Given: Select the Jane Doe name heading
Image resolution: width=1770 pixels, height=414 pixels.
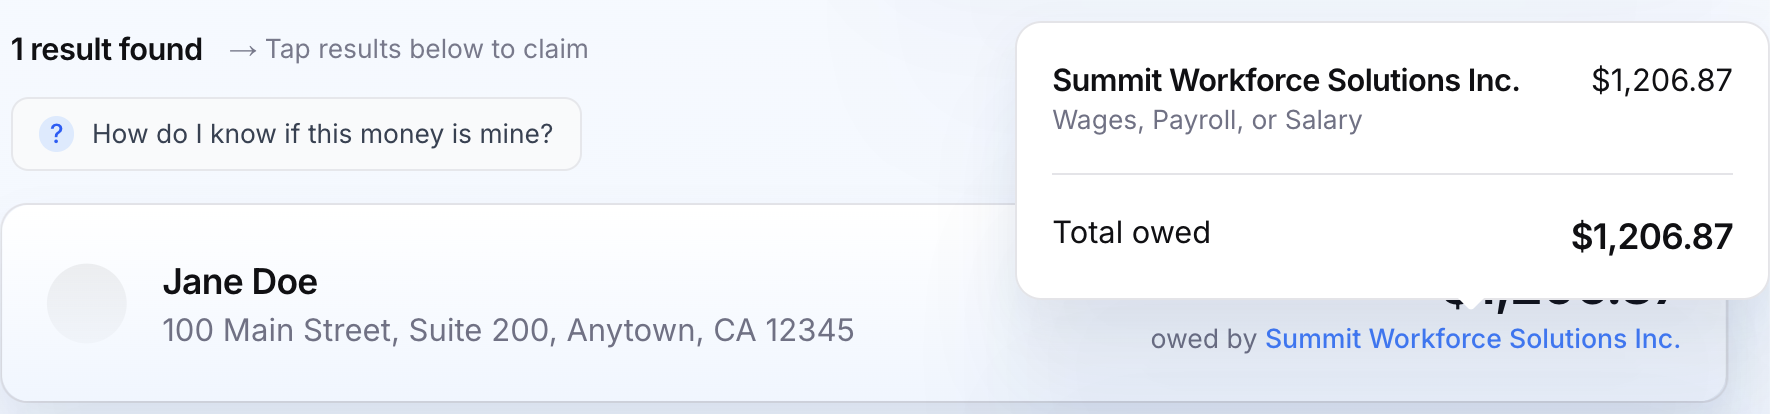Looking at the screenshot, I should pyautogui.click(x=240, y=282).
